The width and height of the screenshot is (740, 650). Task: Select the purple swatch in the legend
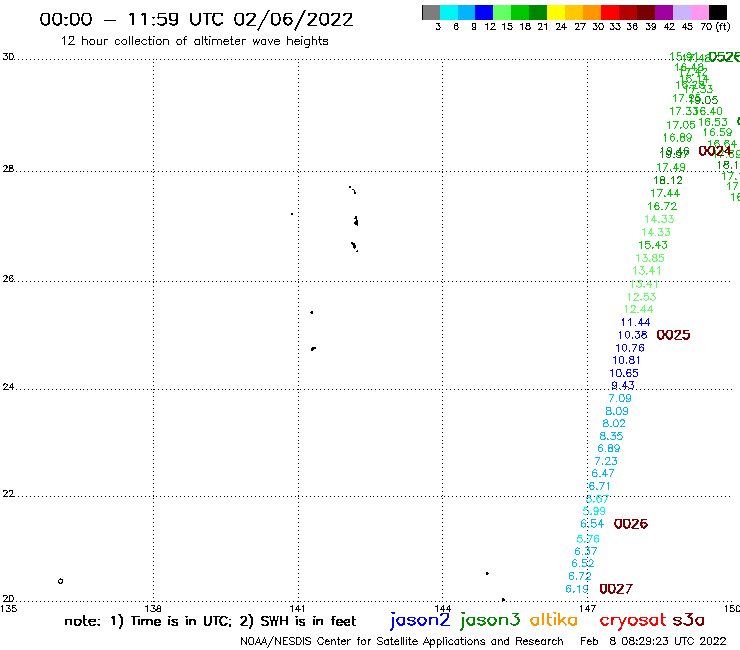point(664,12)
